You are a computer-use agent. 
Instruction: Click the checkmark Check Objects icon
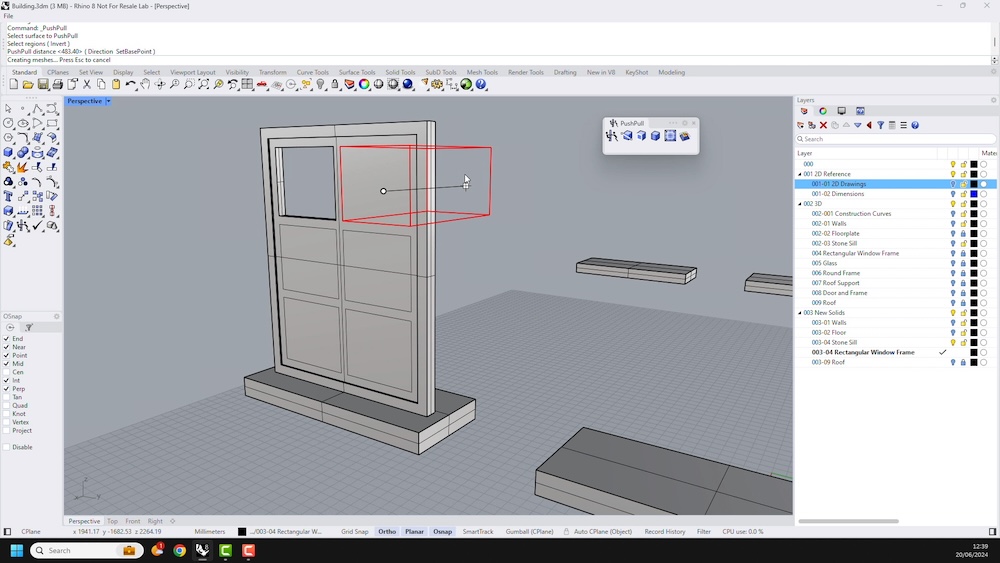(x=38, y=226)
